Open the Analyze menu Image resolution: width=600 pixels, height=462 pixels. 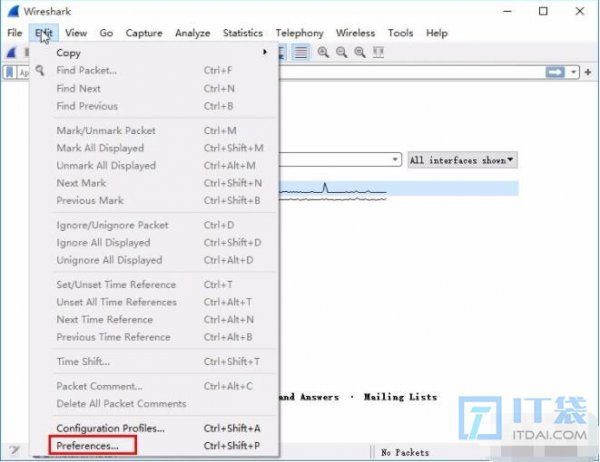(192, 33)
